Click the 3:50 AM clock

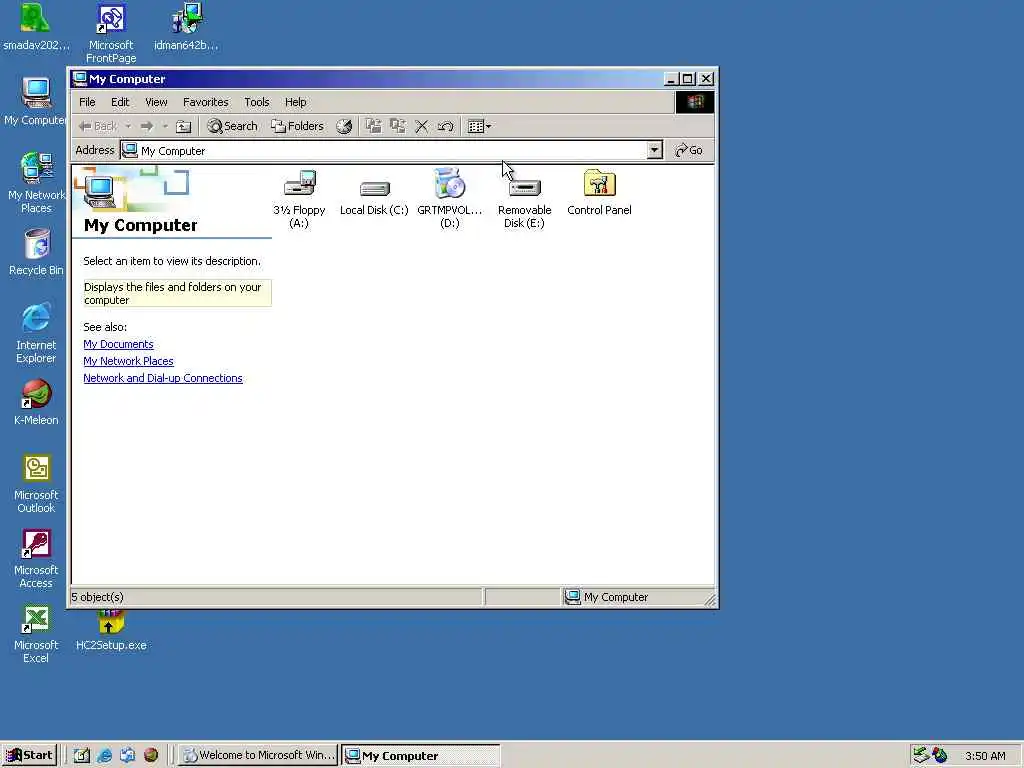click(x=985, y=756)
